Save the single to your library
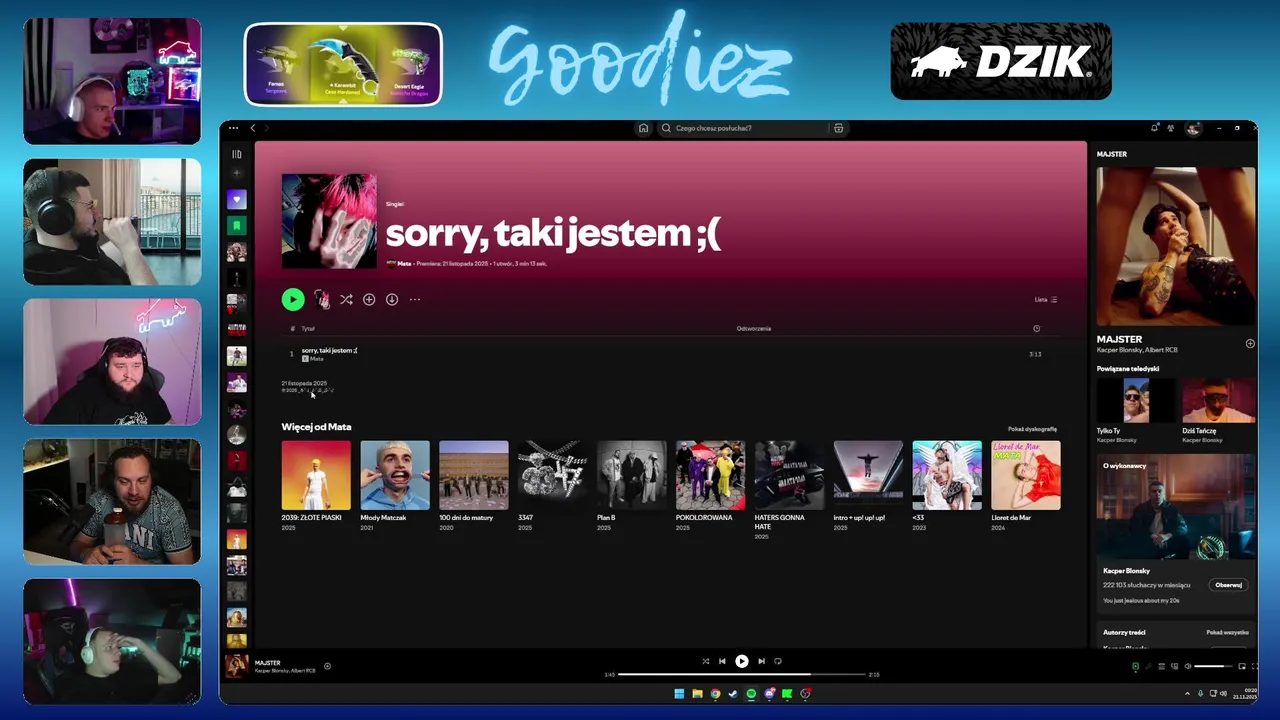The width and height of the screenshot is (1280, 720). click(x=369, y=299)
